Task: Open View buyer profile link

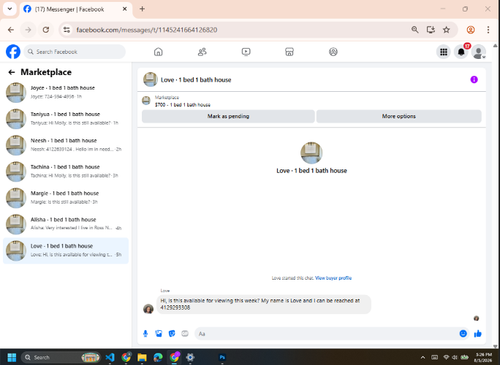Action: coord(333,278)
